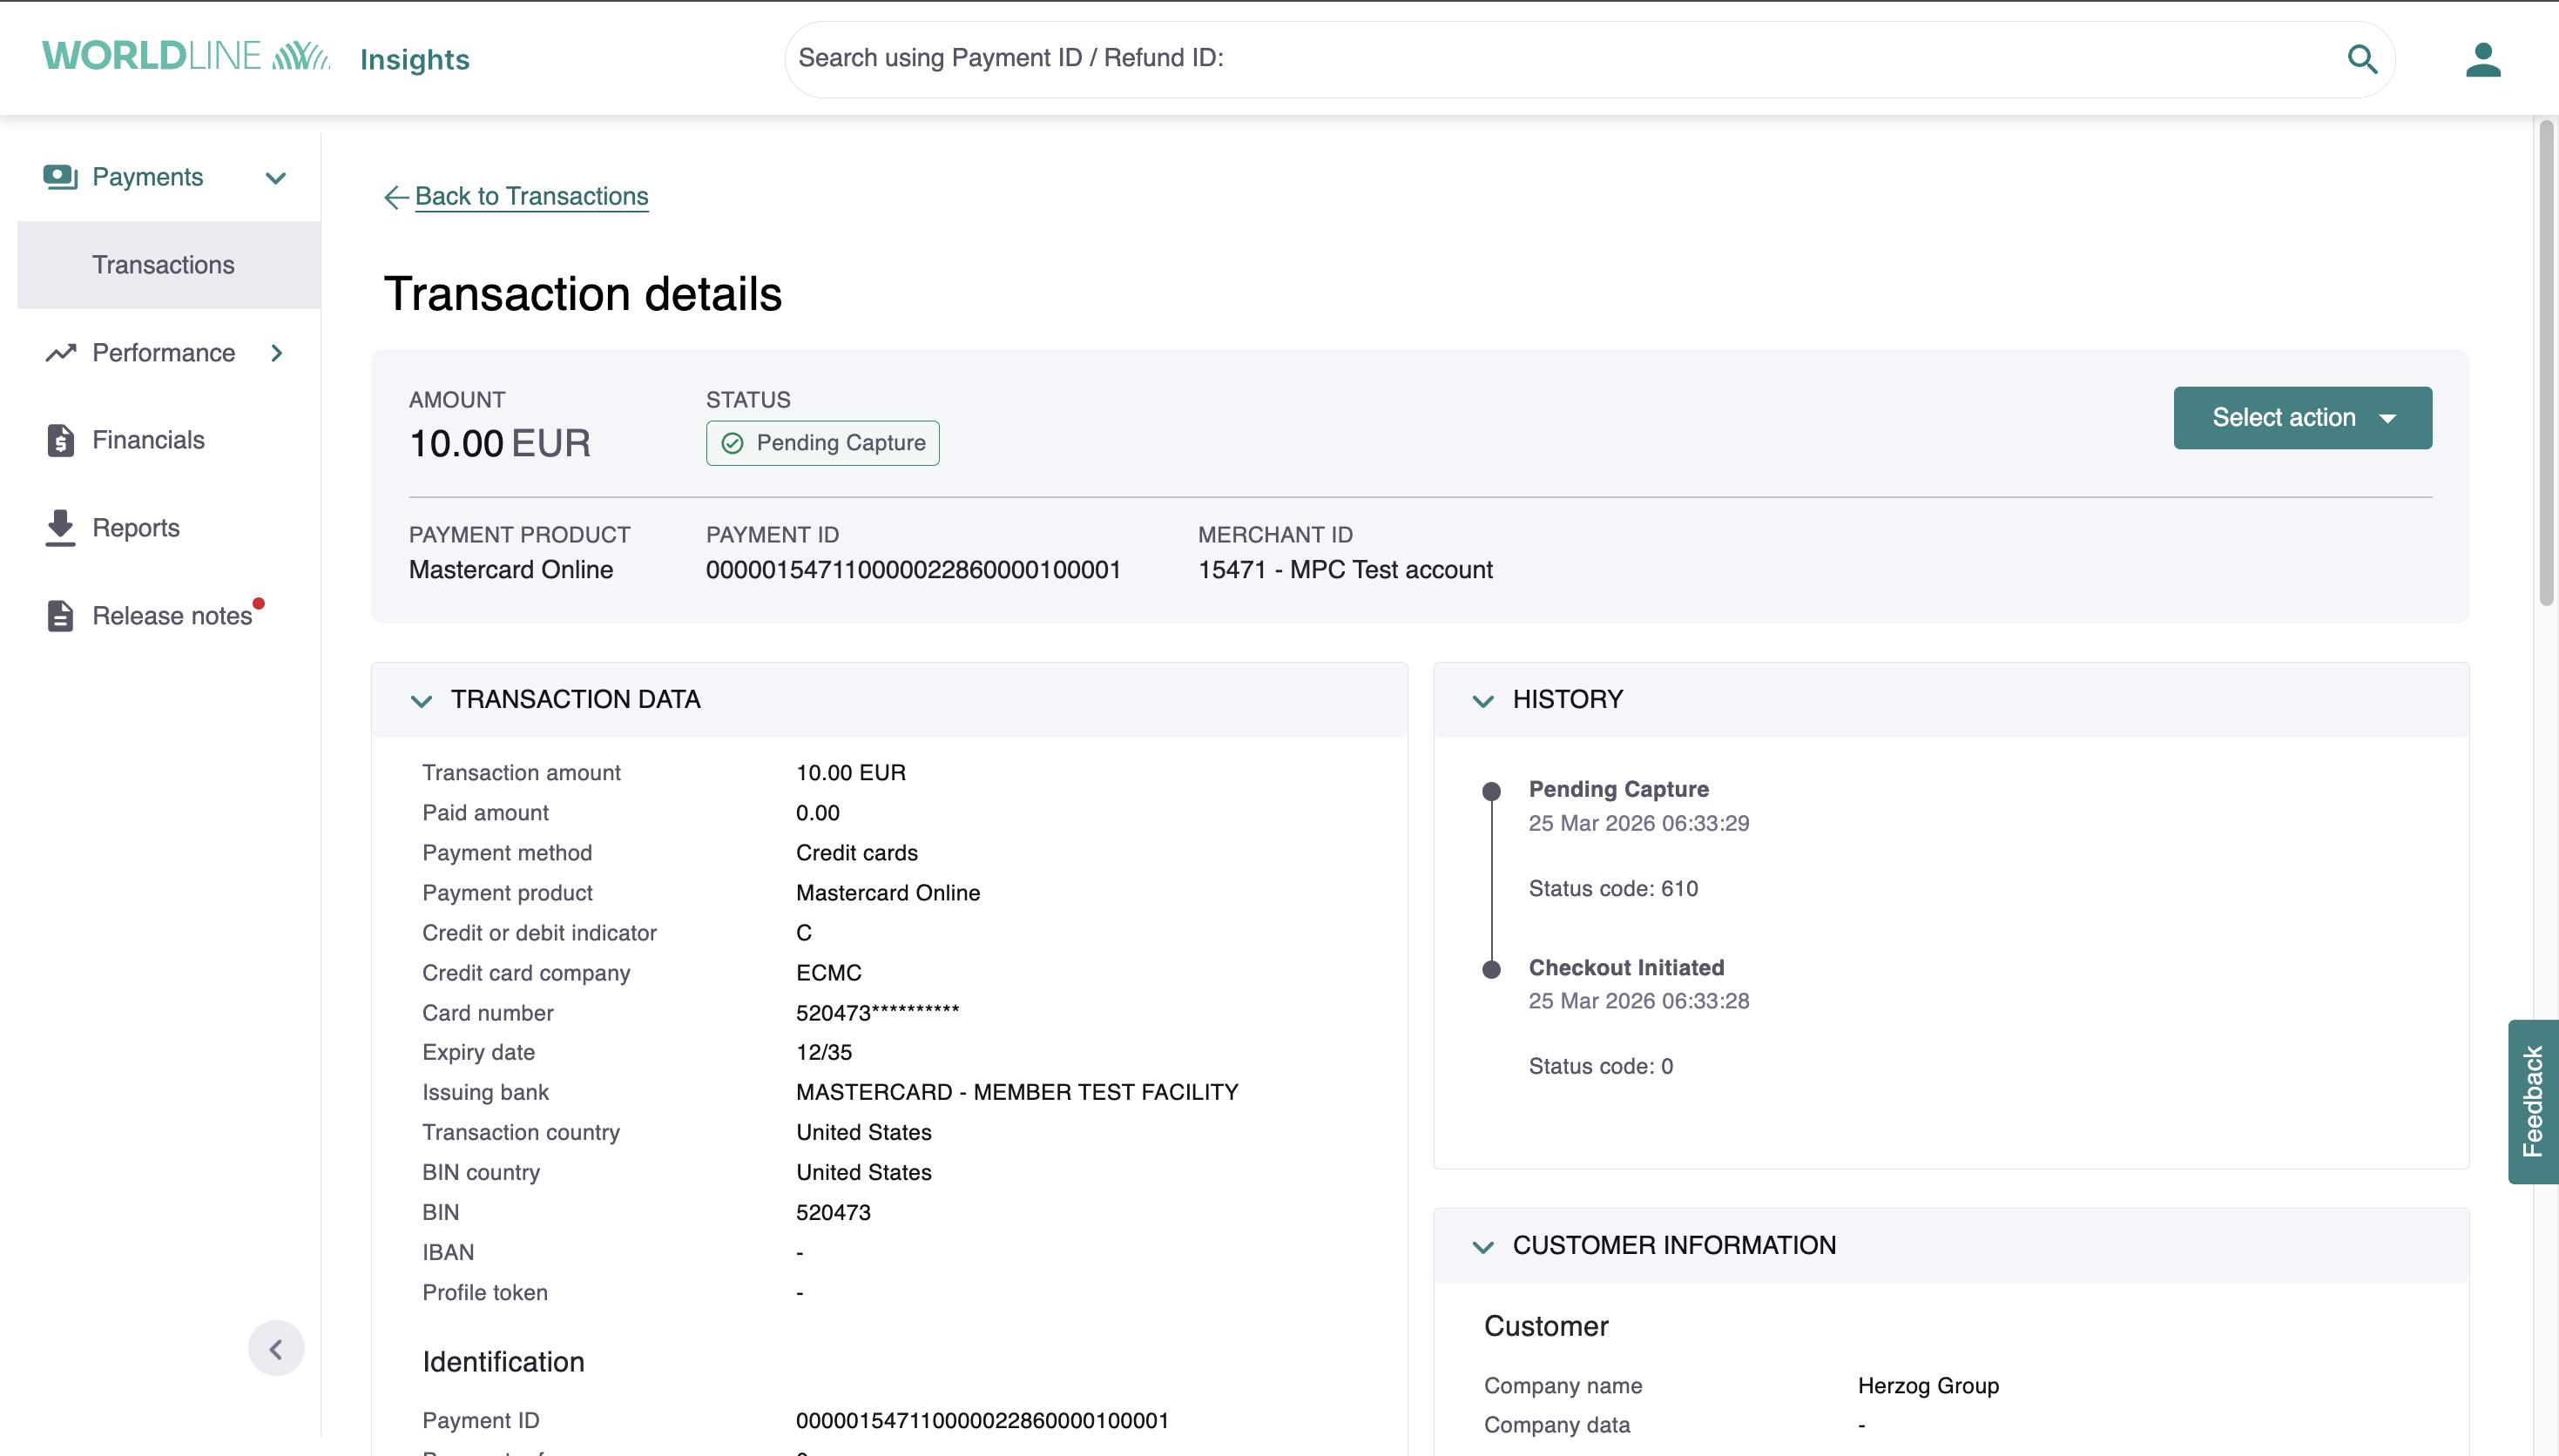2559x1456 pixels.
Task: Click the Credit card company value ECMC
Action: 829,973
